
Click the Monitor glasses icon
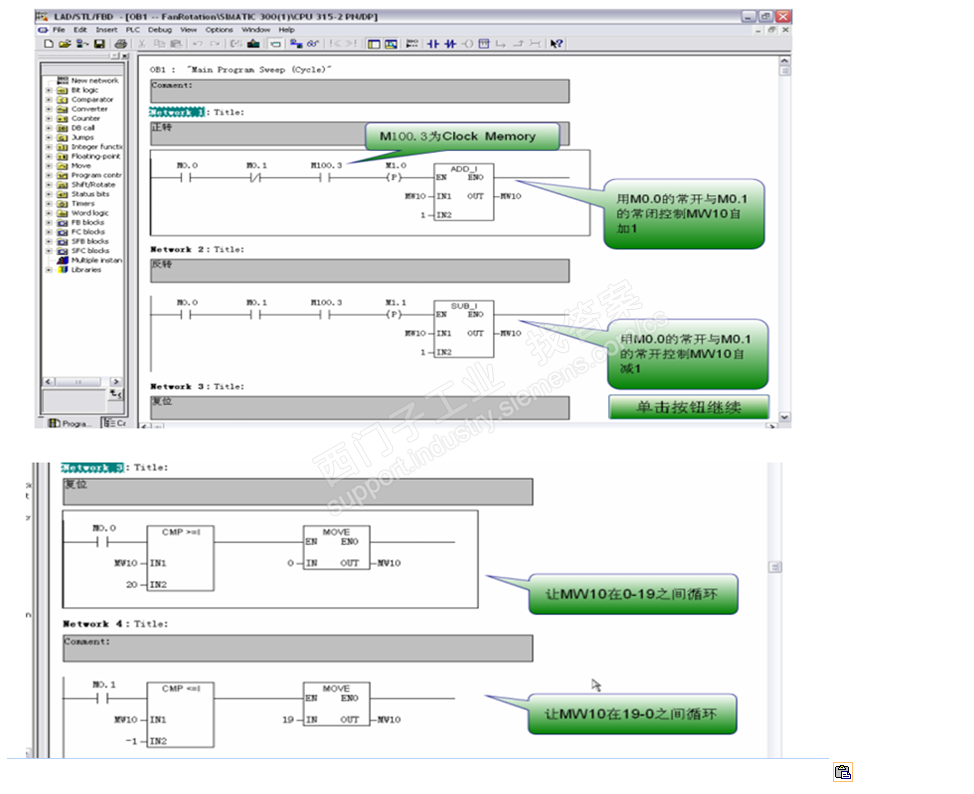312,43
